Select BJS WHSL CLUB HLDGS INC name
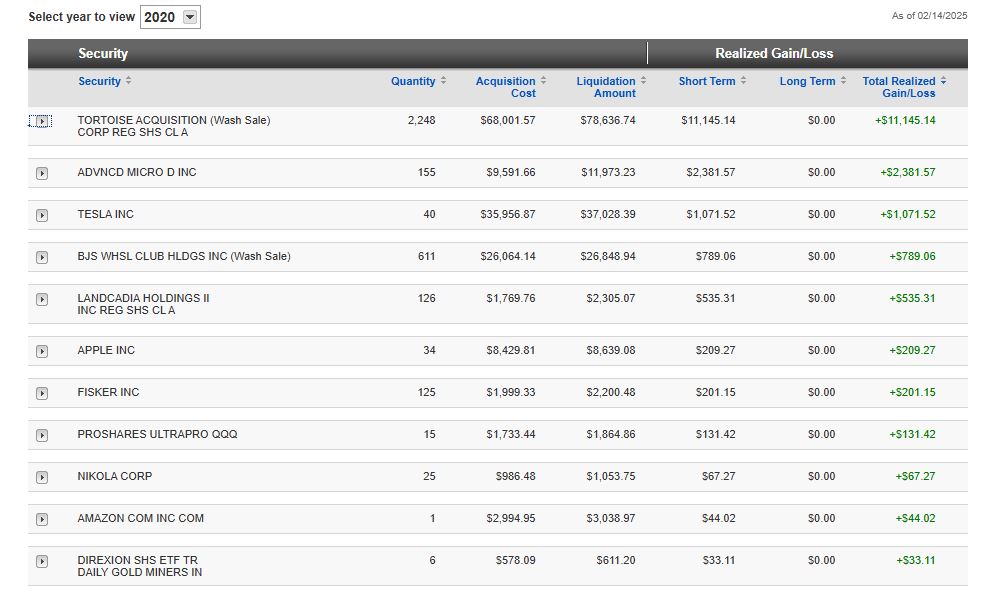The height and width of the screenshot is (596, 993). click(184, 257)
